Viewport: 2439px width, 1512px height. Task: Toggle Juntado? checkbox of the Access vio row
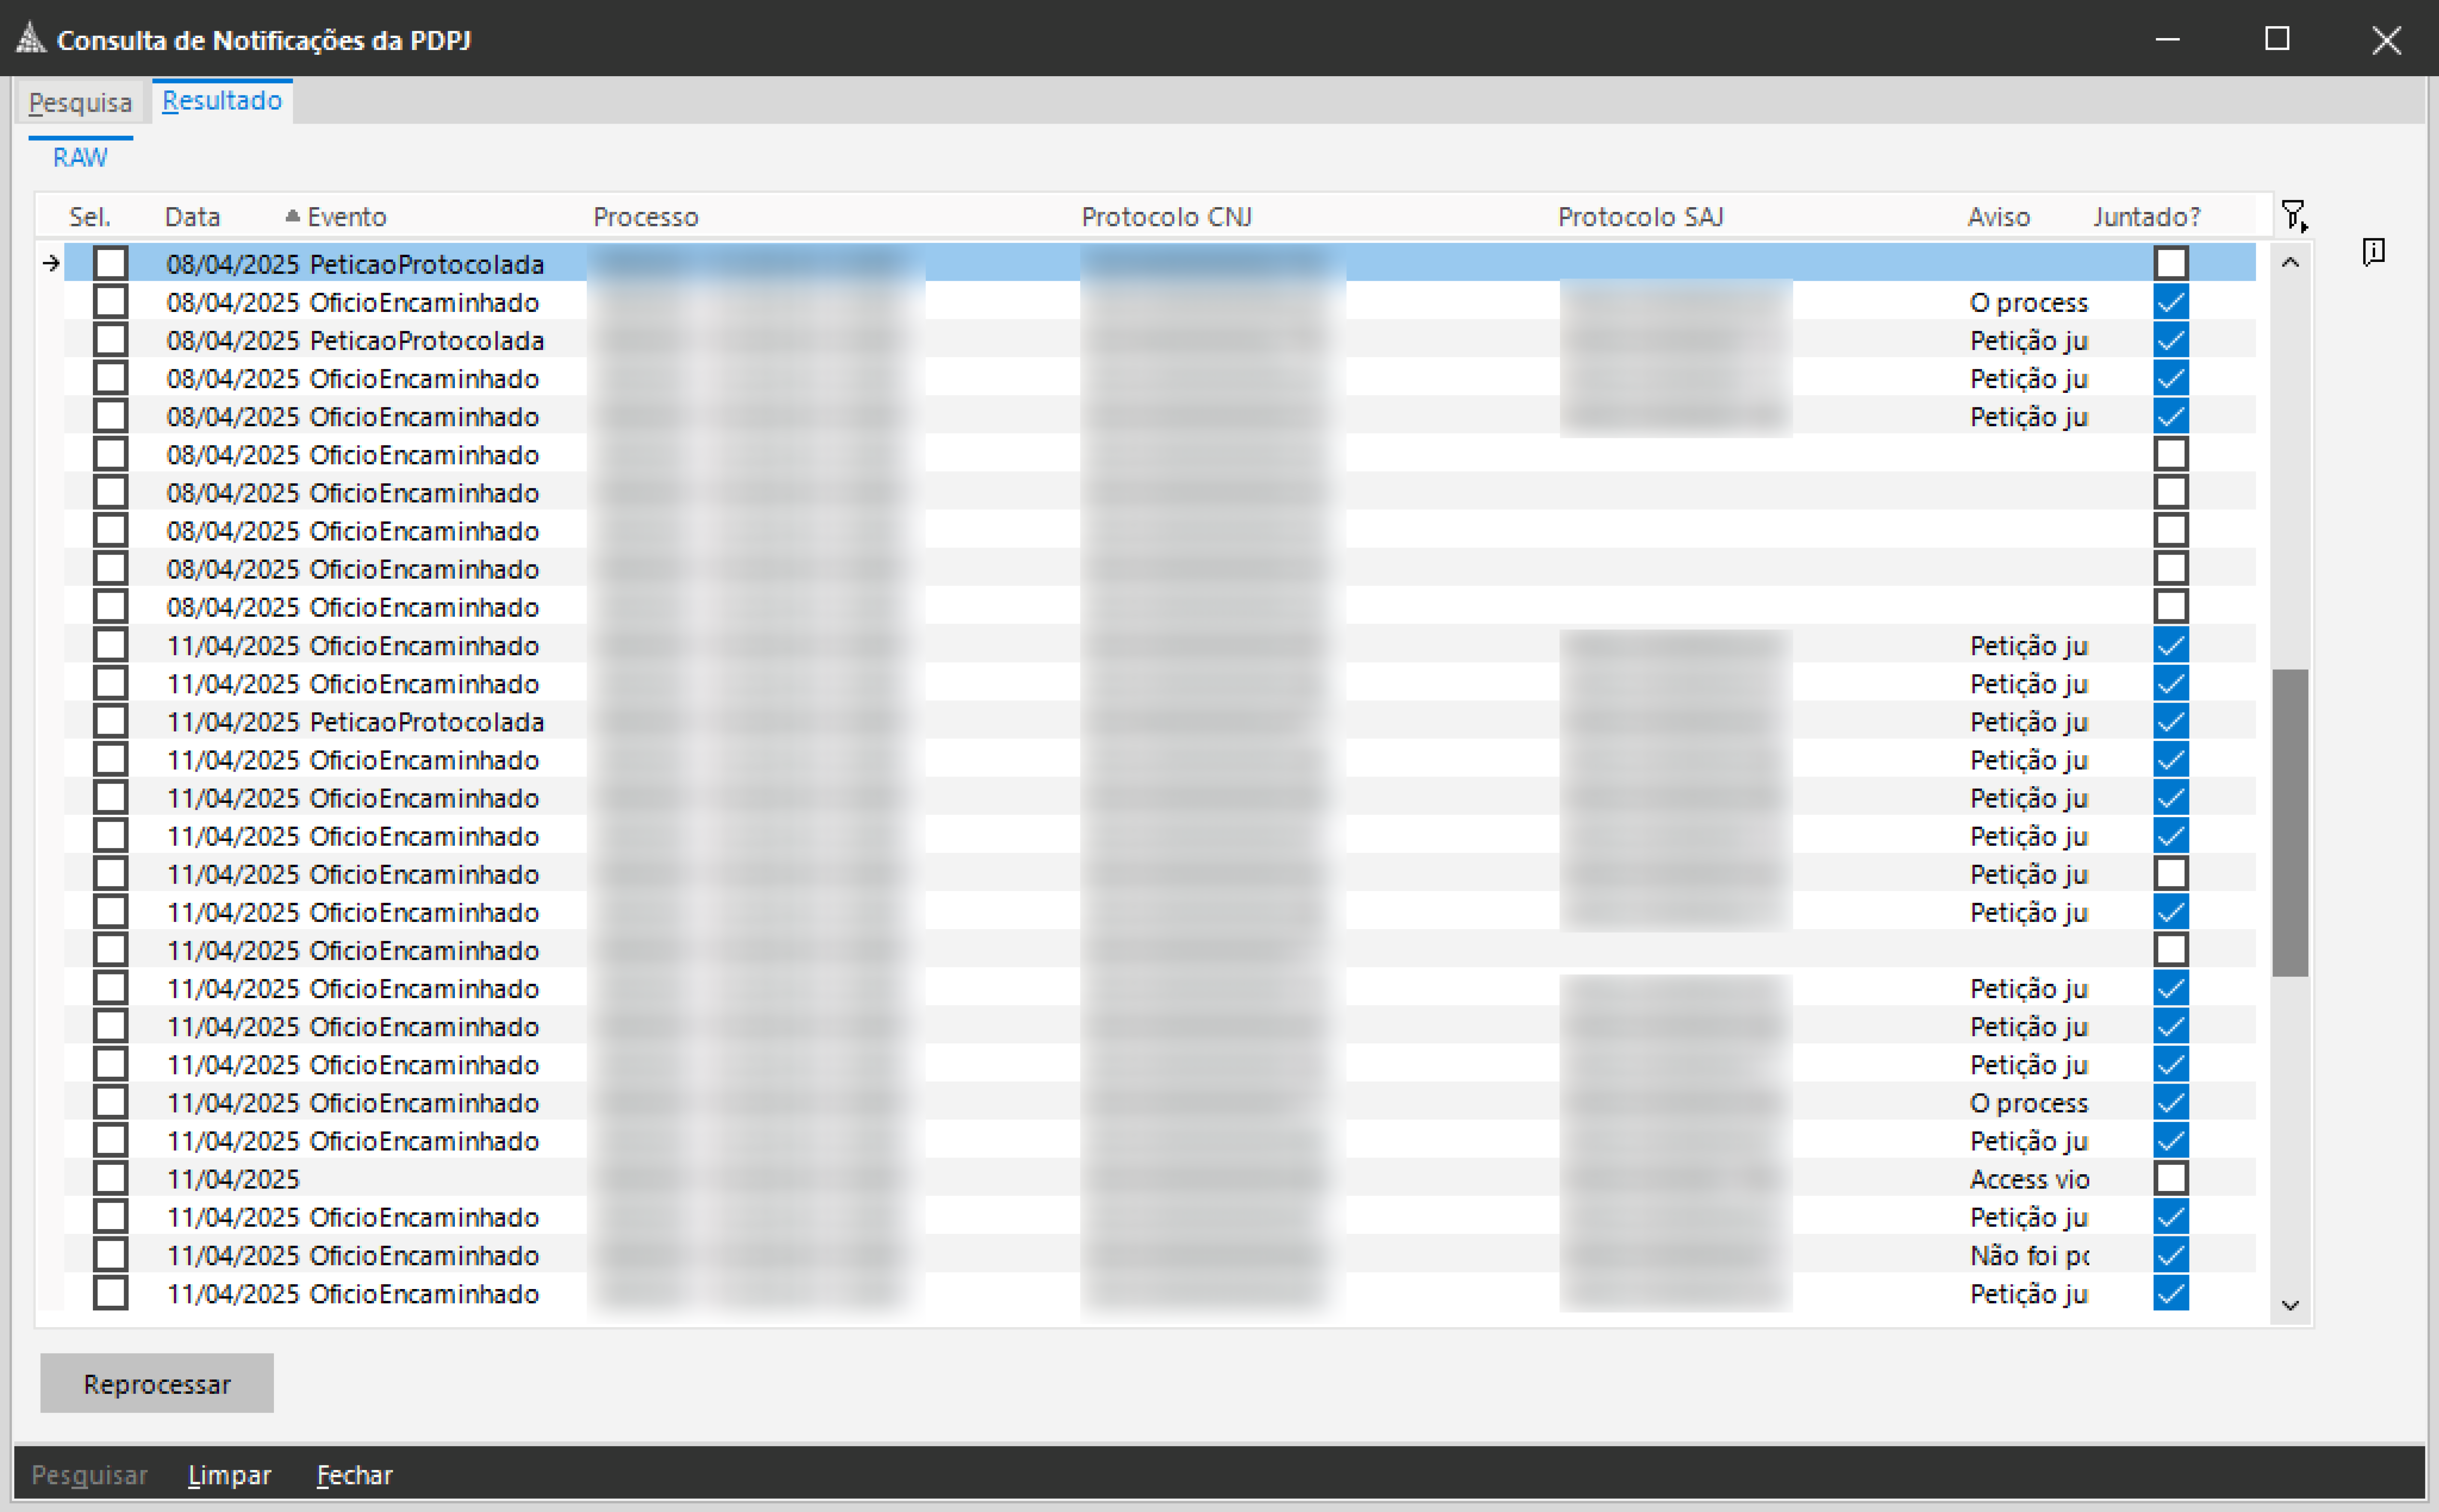tap(2171, 1178)
